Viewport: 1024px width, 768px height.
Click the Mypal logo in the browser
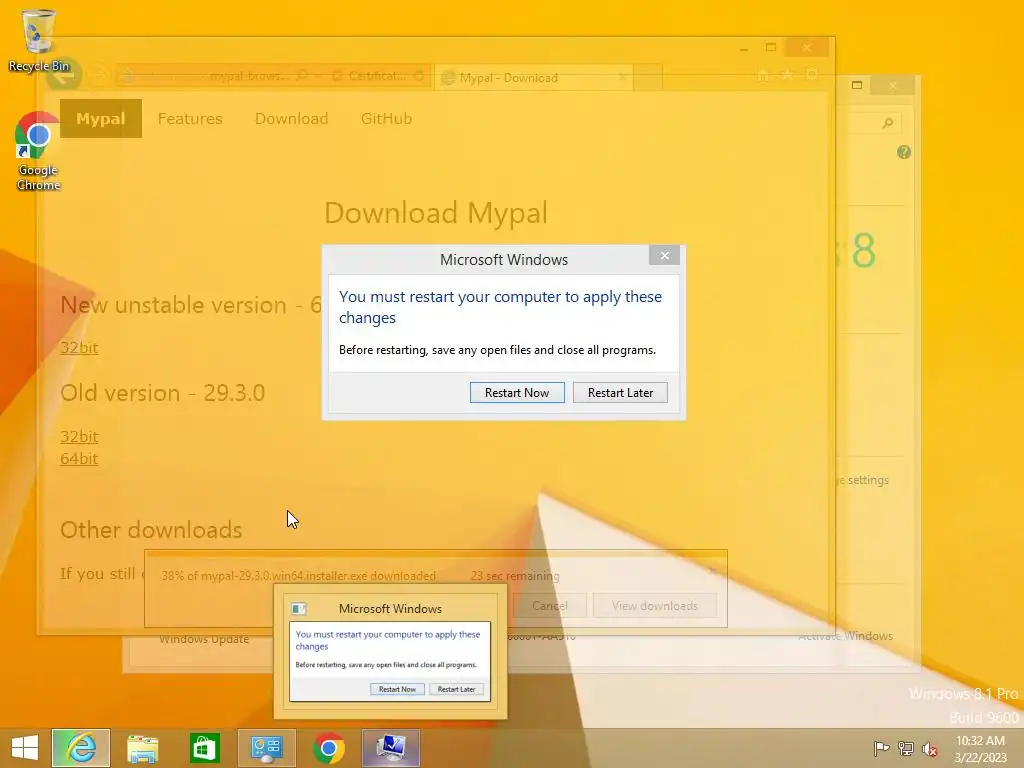(101, 118)
